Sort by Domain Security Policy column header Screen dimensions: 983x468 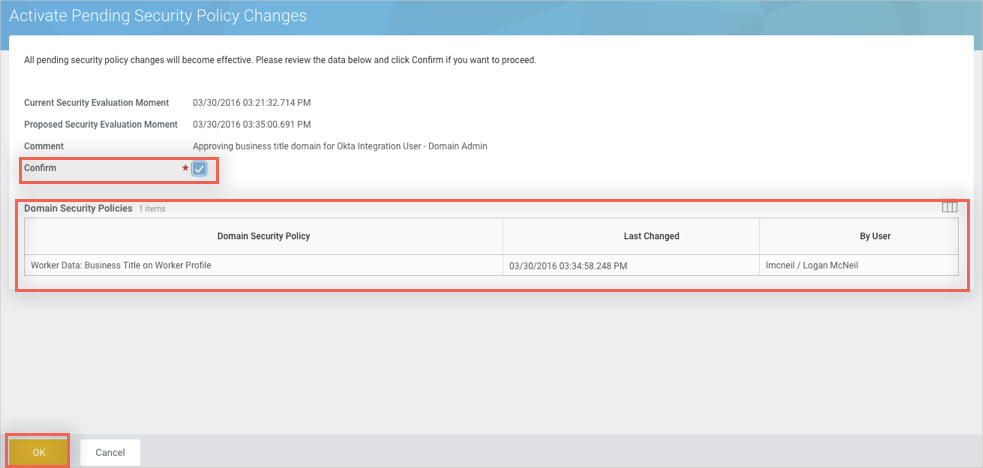[x=263, y=236]
